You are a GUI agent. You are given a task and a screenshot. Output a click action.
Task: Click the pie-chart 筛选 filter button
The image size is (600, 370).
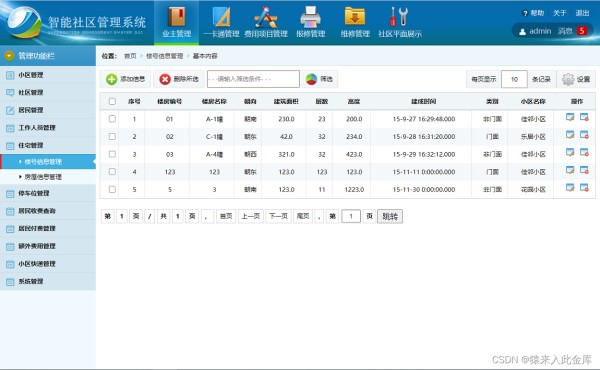pos(319,79)
